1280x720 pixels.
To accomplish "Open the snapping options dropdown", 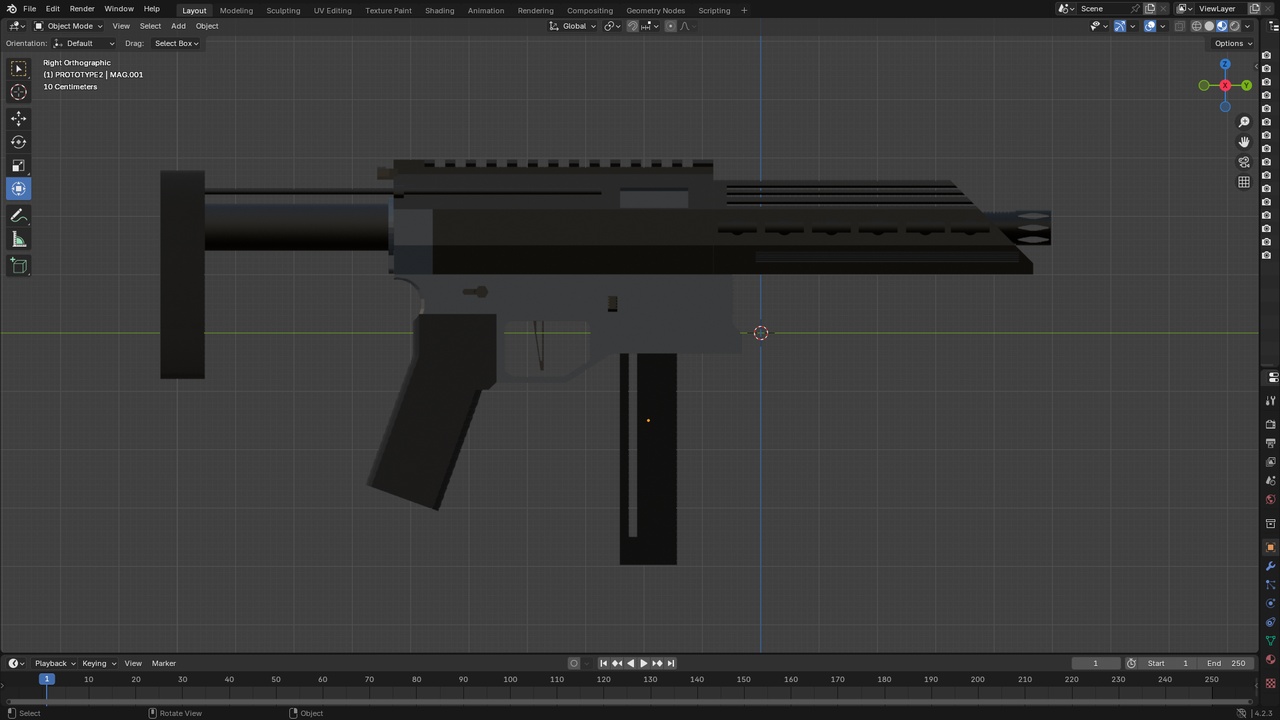I will (x=648, y=26).
